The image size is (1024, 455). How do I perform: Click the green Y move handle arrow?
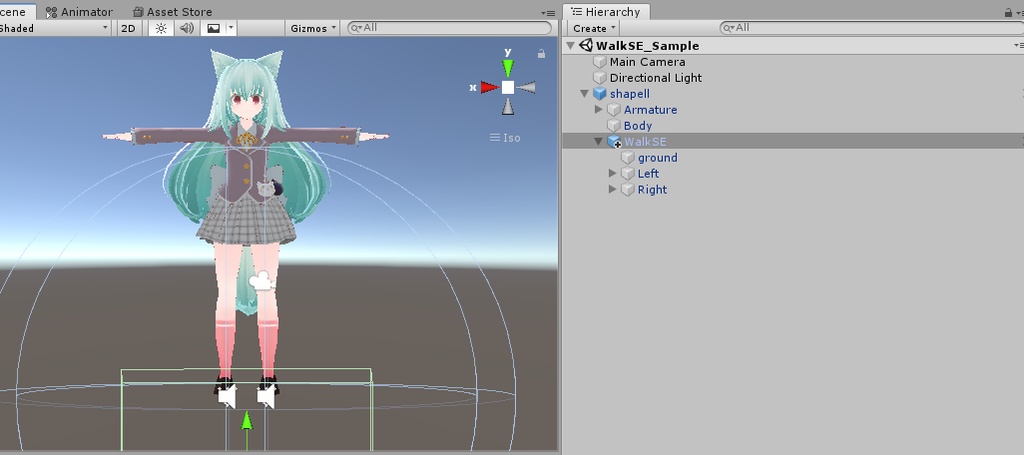(x=247, y=421)
